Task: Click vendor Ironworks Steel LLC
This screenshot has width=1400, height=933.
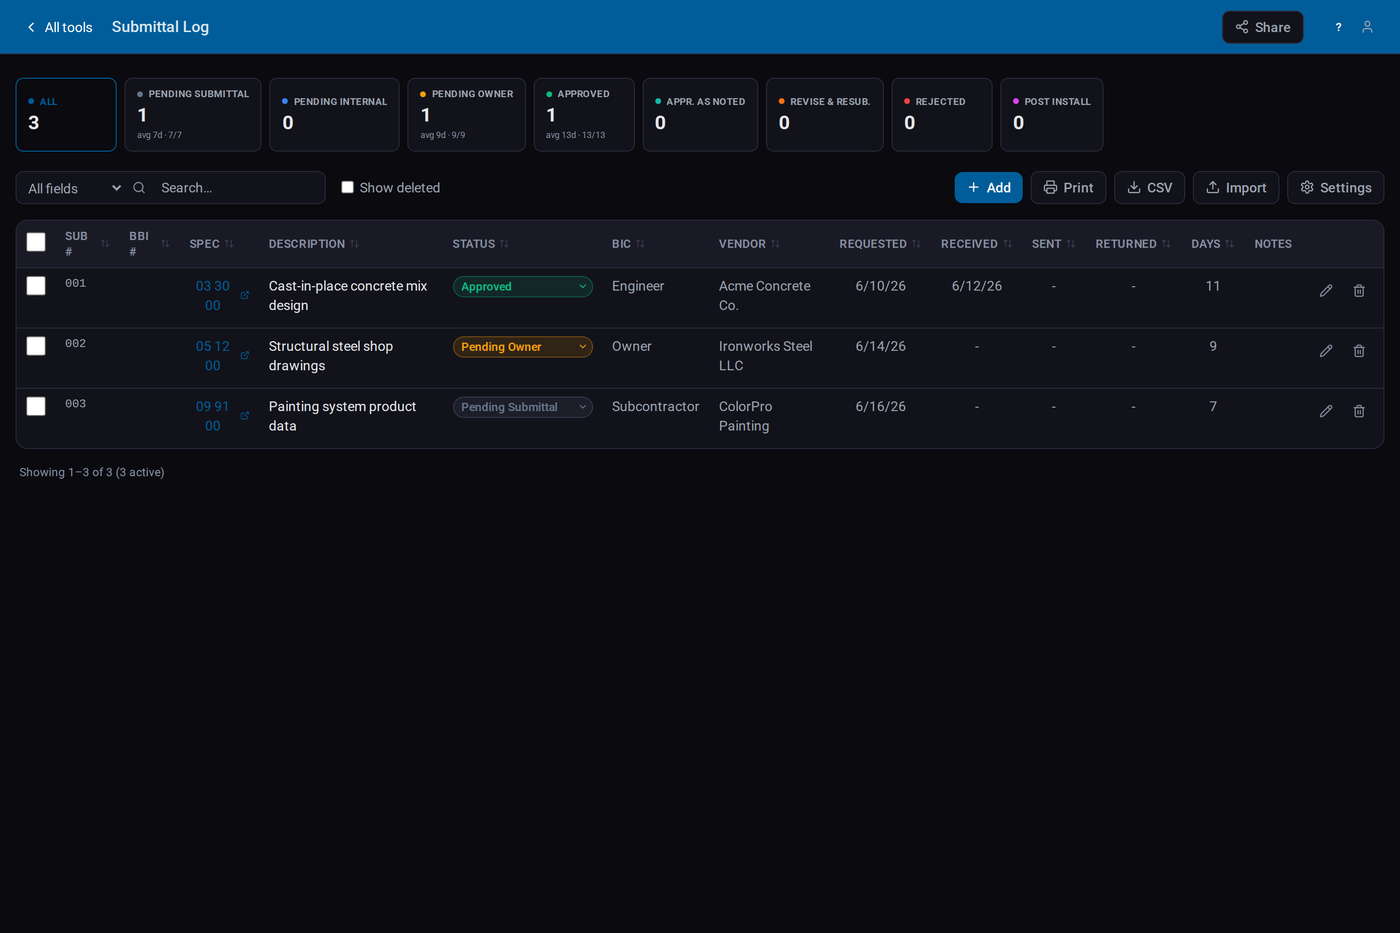Action: pos(766,356)
